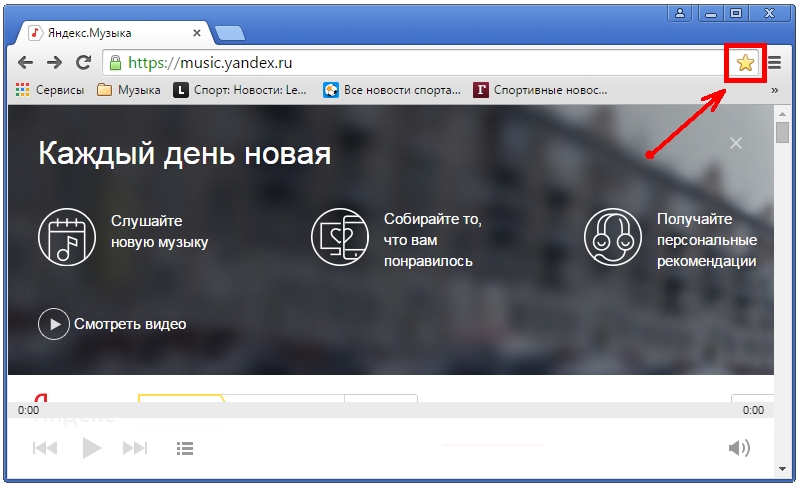797x486 pixels.
Task: Dismiss the promo banner with the X
Action: click(x=735, y=143)
